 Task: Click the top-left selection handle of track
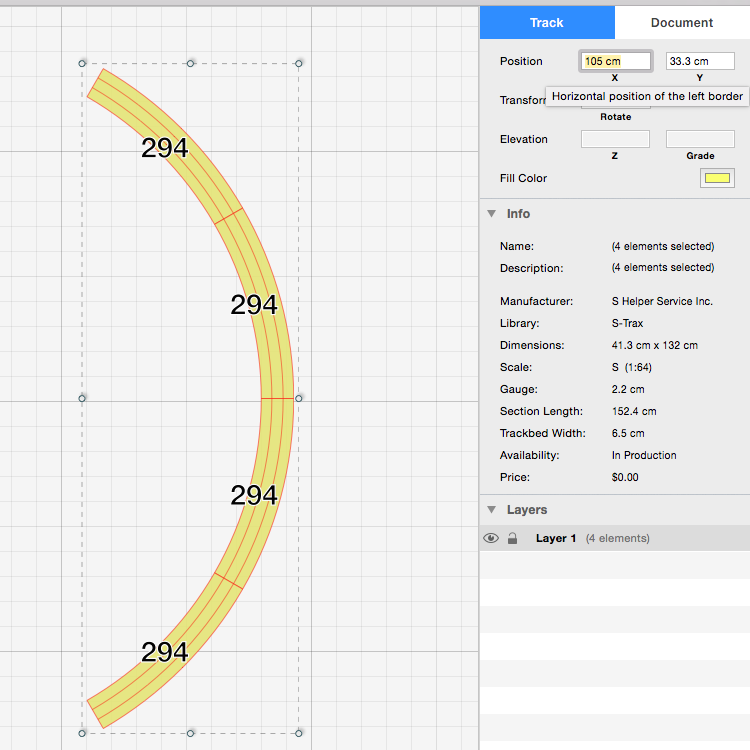point(82,63)
